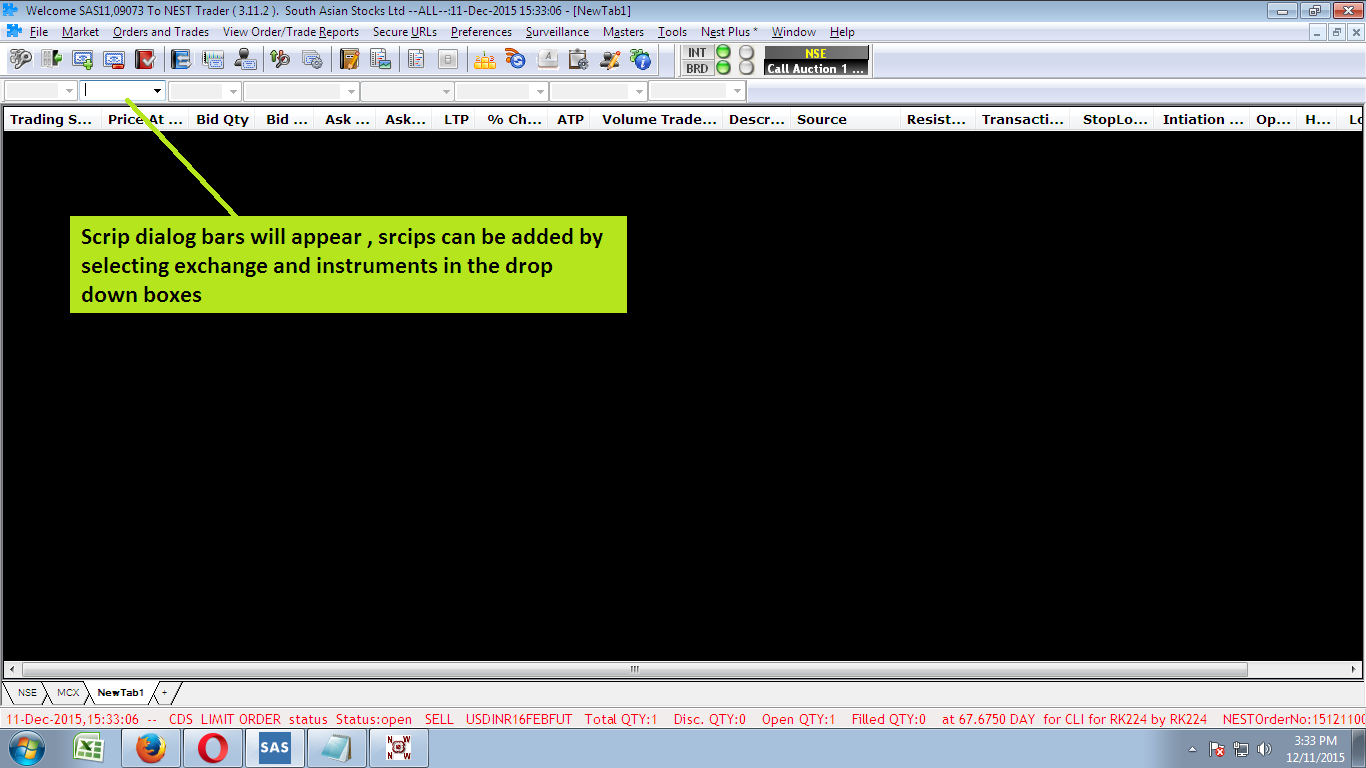The height and width of the screenshot is (768, 1366).
Task: Click the greyed-out square box icon
Action: (448, 60)
